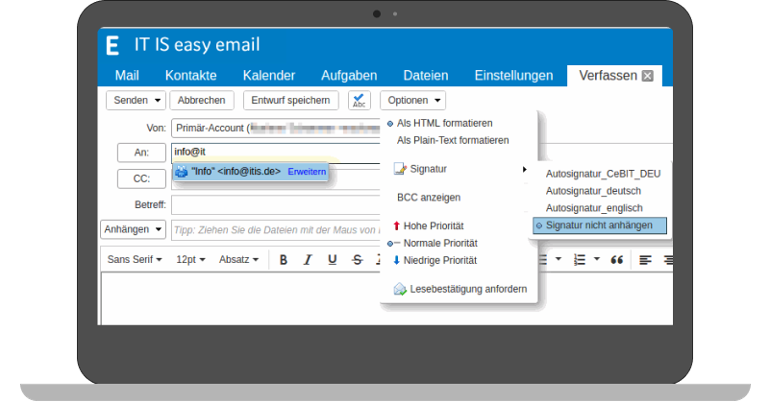Select BCC anzeigen menu entry
The image size is (770, 402).
coord(429,197)
